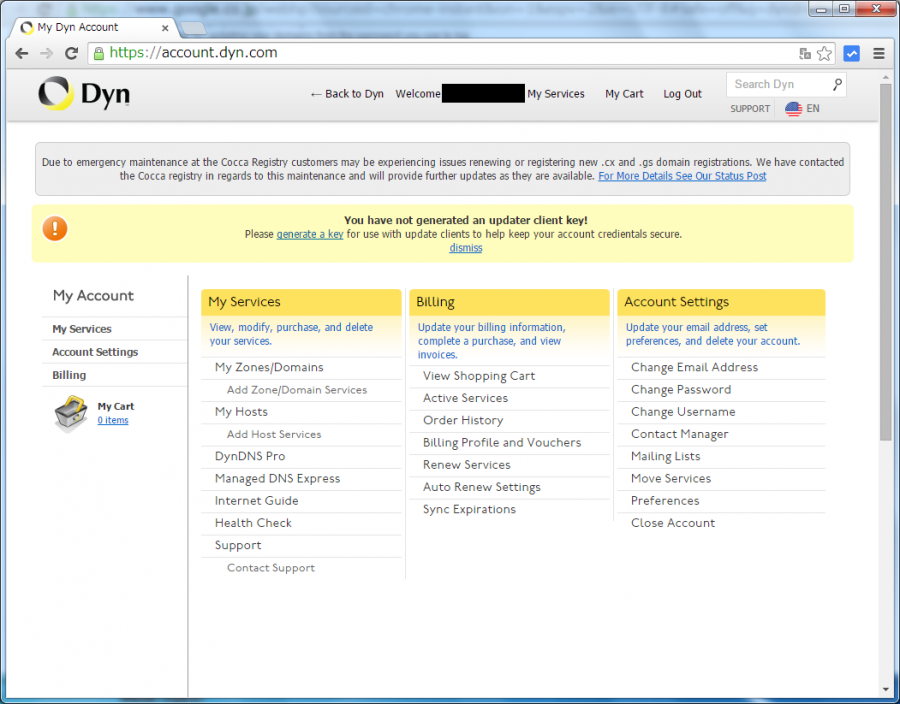Open Order History
This screenshot has height=704, width=900.
tap(463, 421)
